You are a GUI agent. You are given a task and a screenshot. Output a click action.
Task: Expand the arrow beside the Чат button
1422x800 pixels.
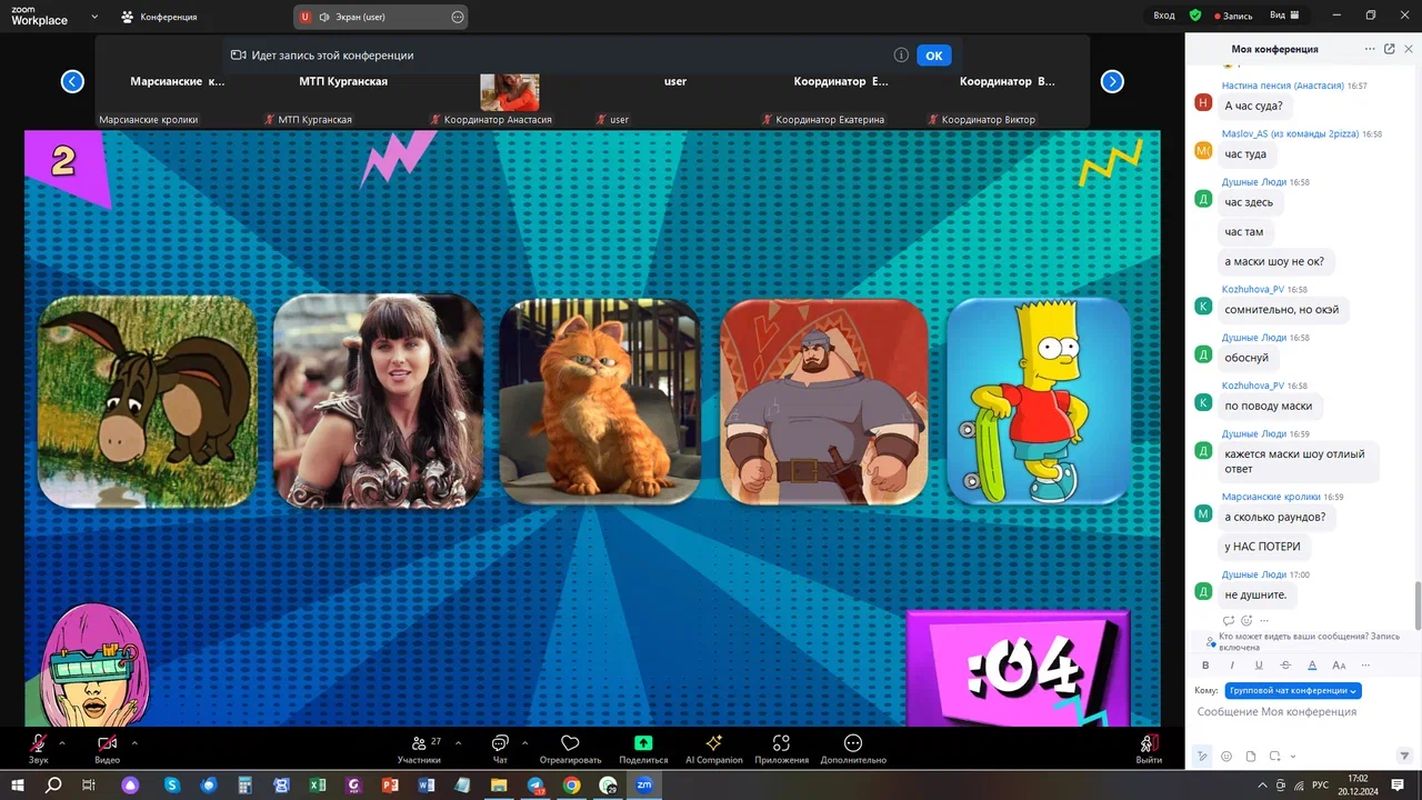524,743
